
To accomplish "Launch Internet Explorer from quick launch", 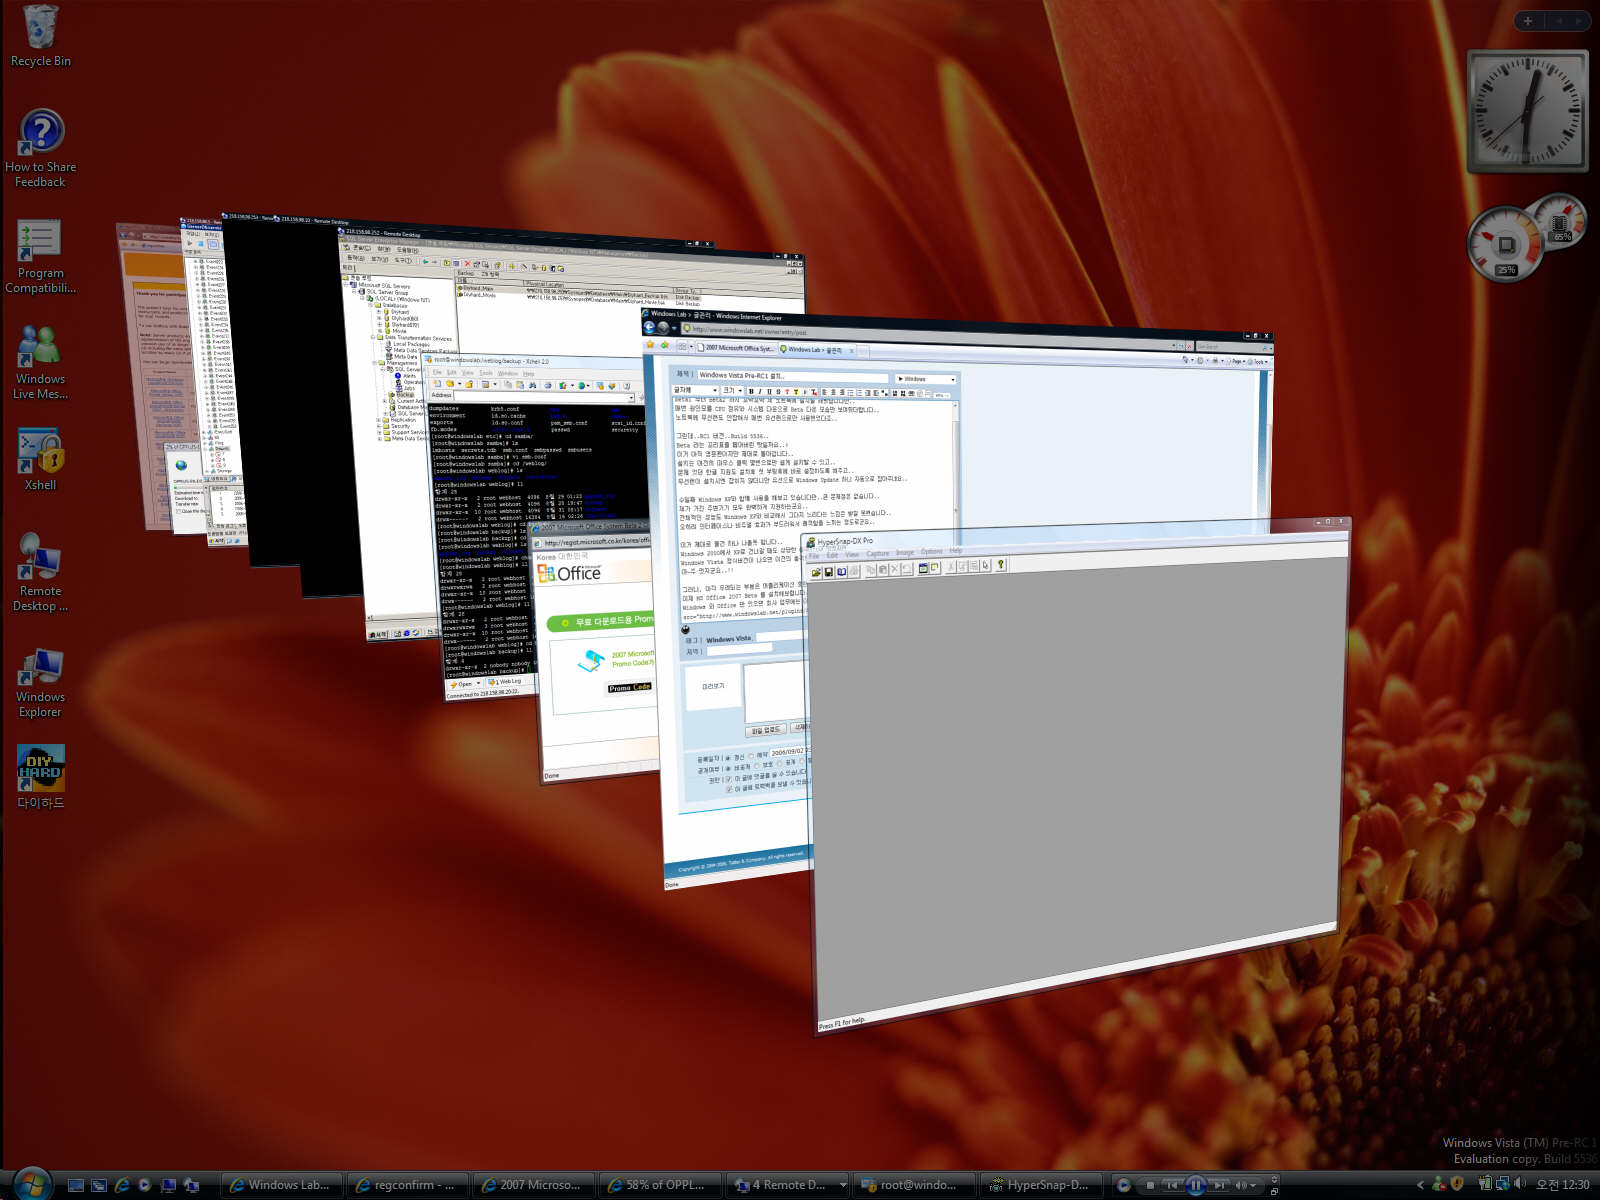I will pos(122,1185).
